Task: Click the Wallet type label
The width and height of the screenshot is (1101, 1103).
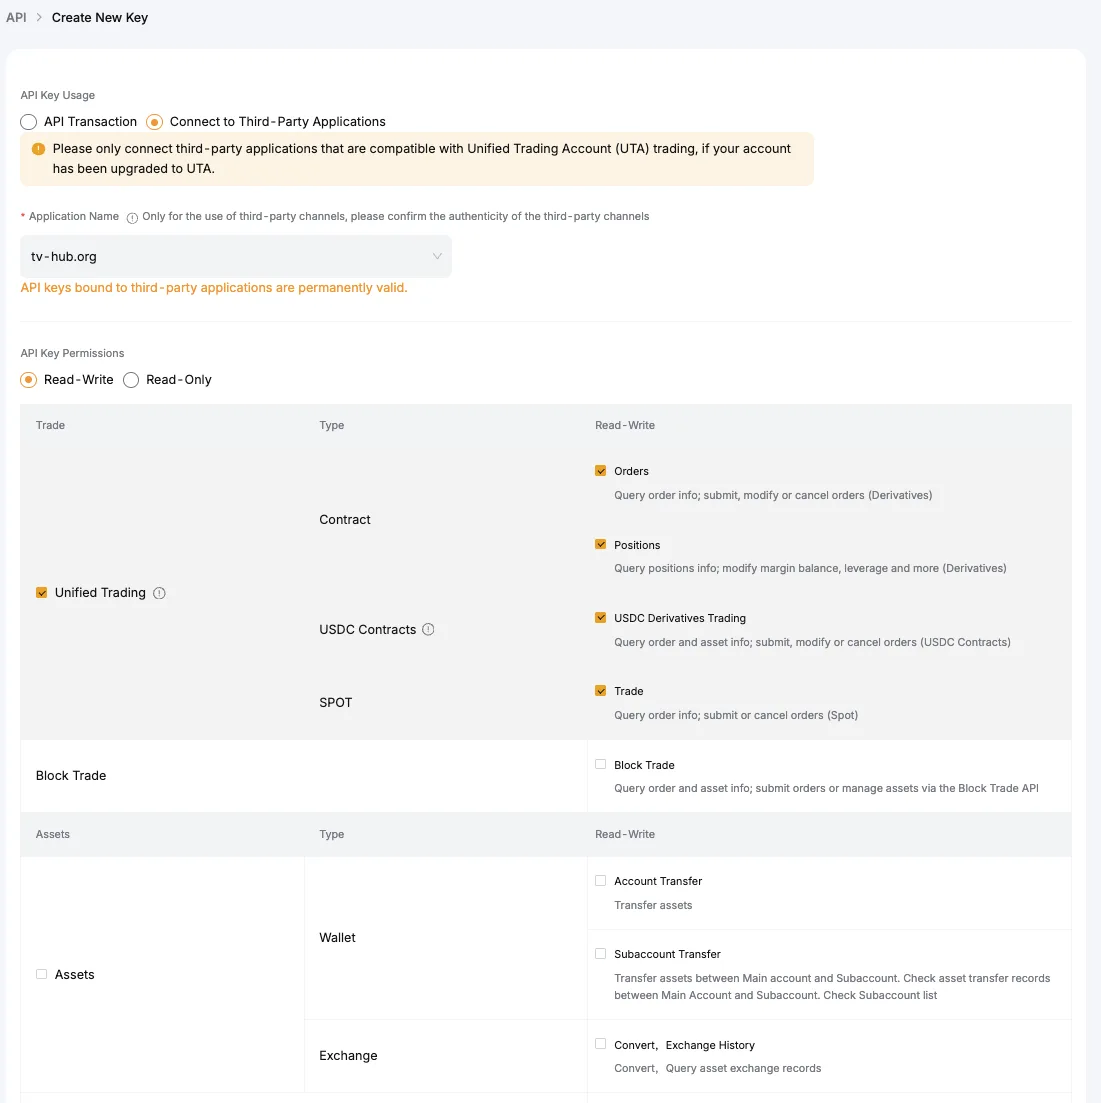Action: [x=337, y=938]
